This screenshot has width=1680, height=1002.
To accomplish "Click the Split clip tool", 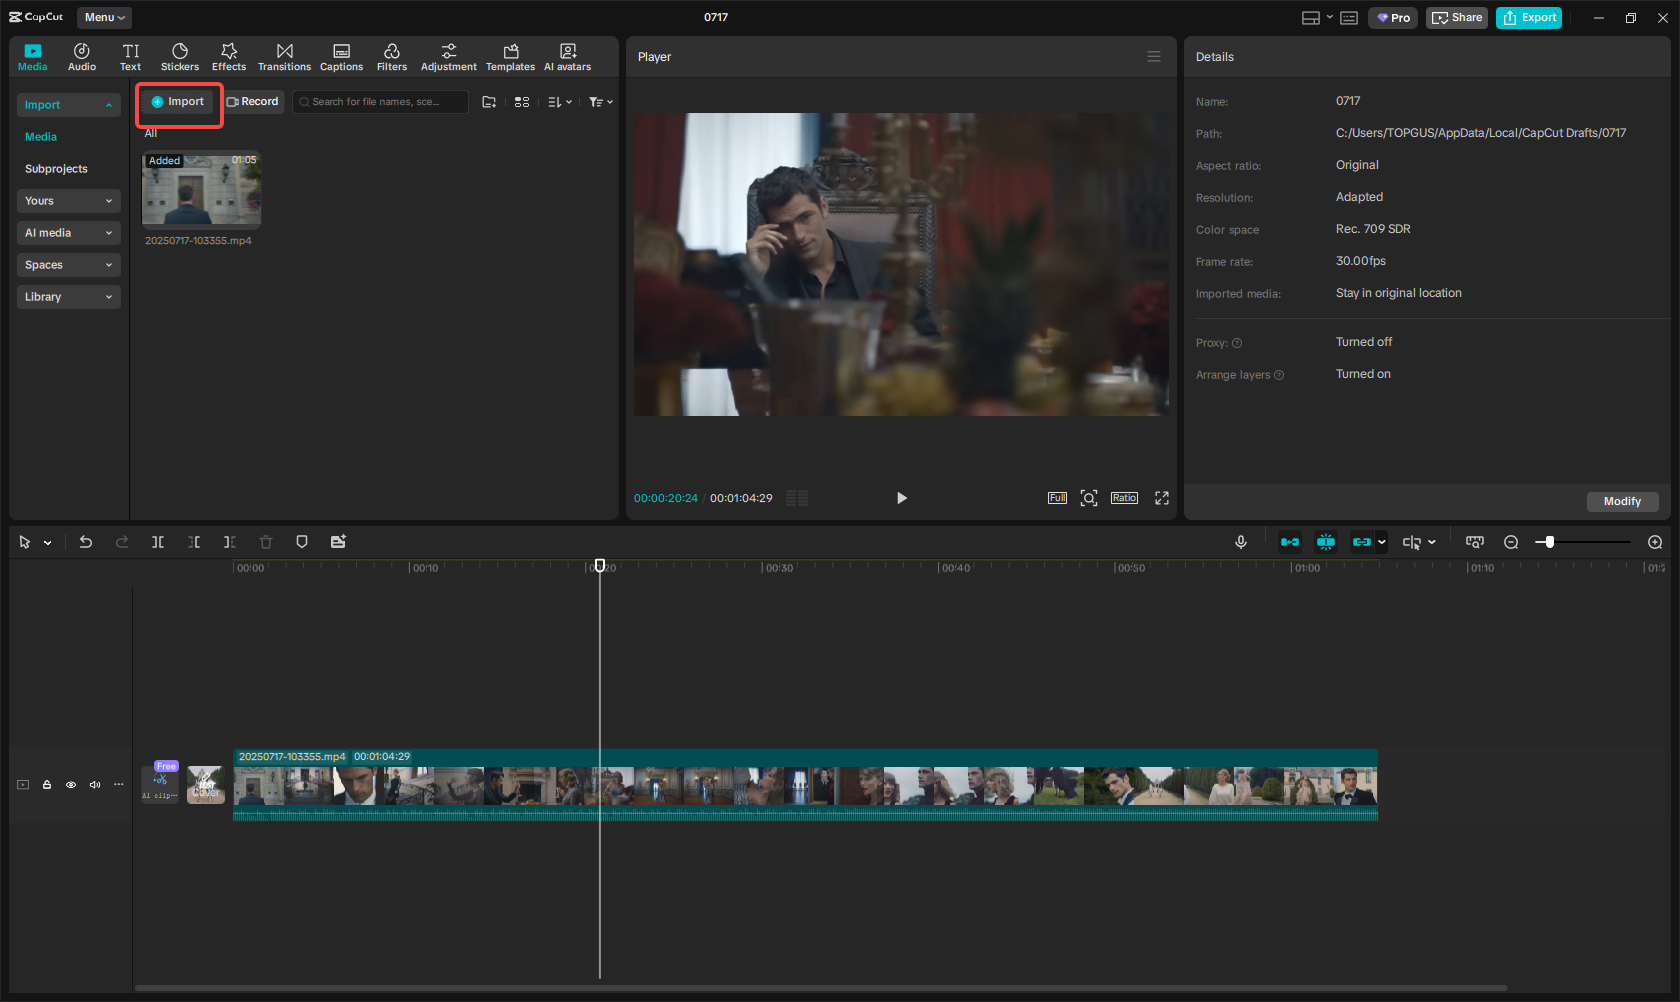I will (x=158, y=542).
